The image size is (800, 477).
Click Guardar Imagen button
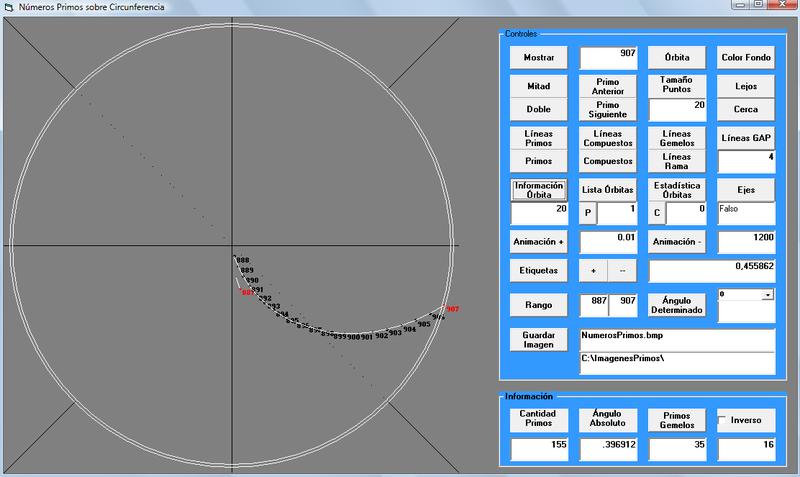539,338
